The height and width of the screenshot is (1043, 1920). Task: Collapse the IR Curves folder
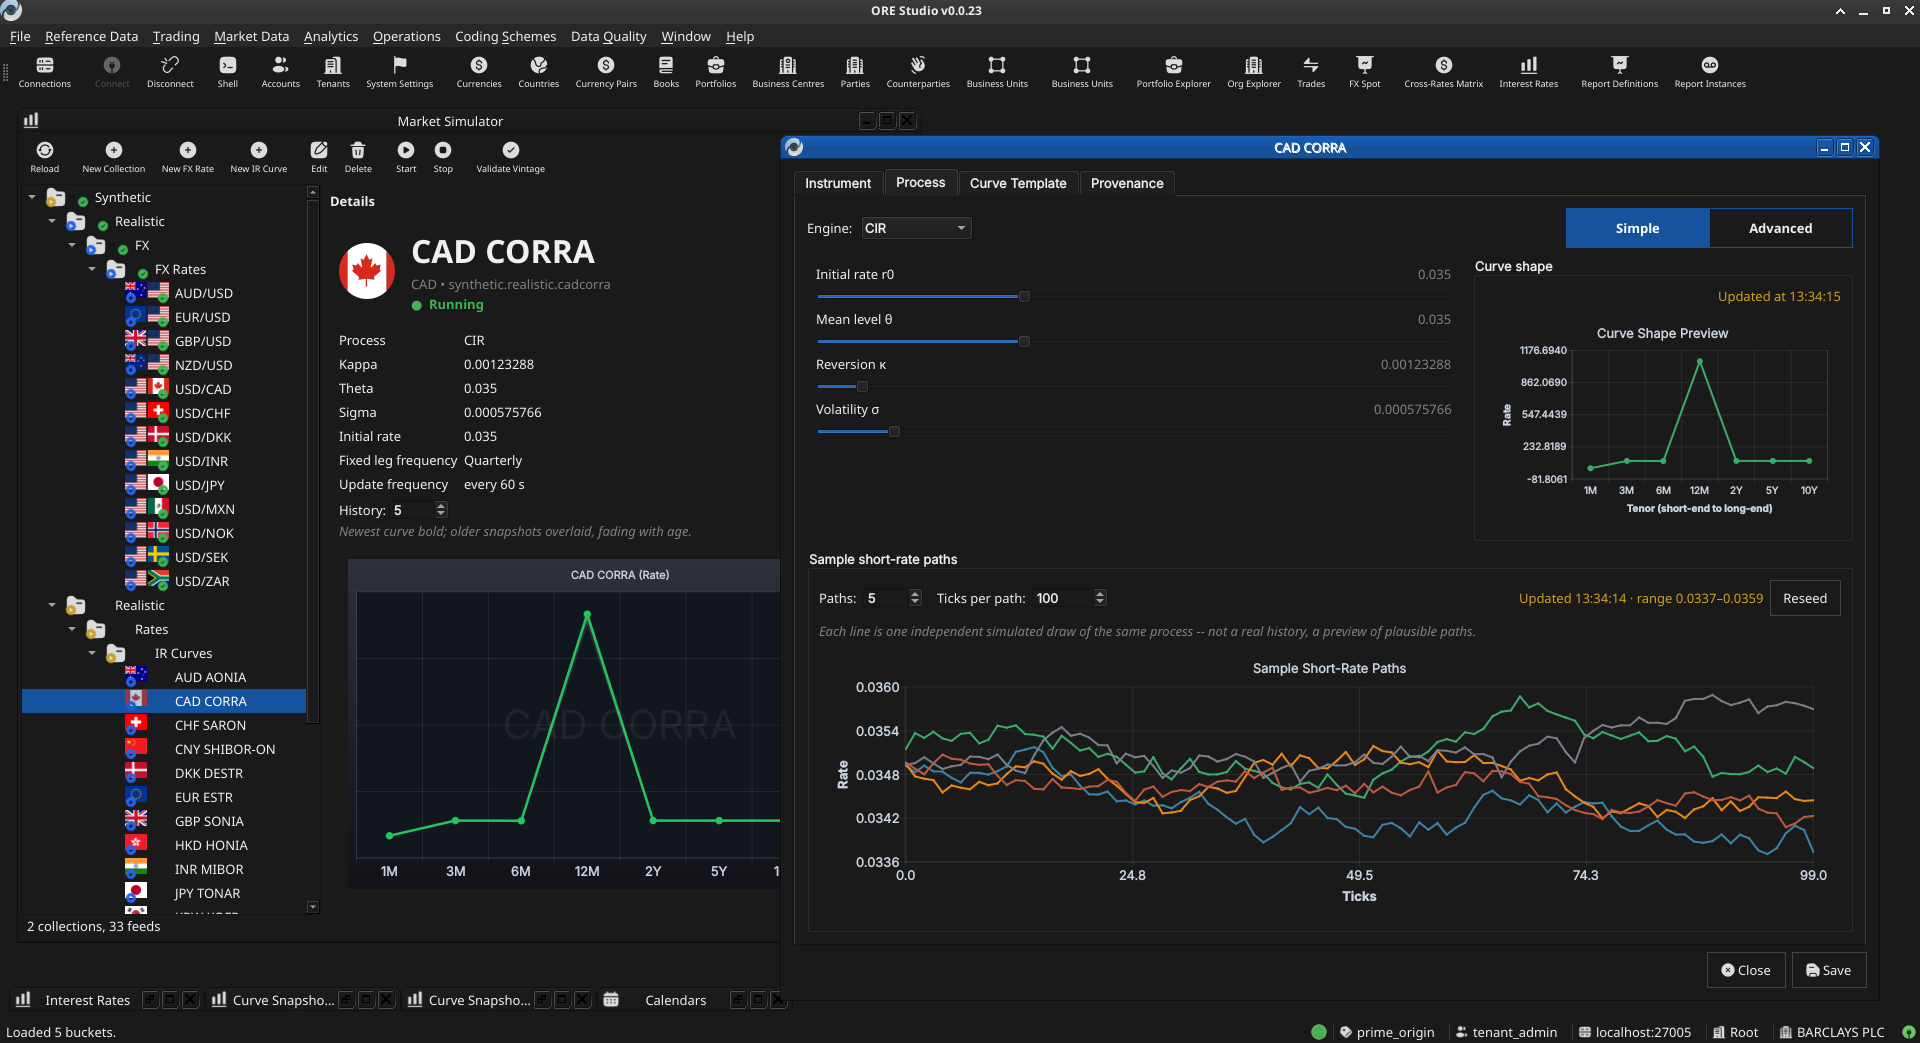pyautogui.click(x=92, y=653)
